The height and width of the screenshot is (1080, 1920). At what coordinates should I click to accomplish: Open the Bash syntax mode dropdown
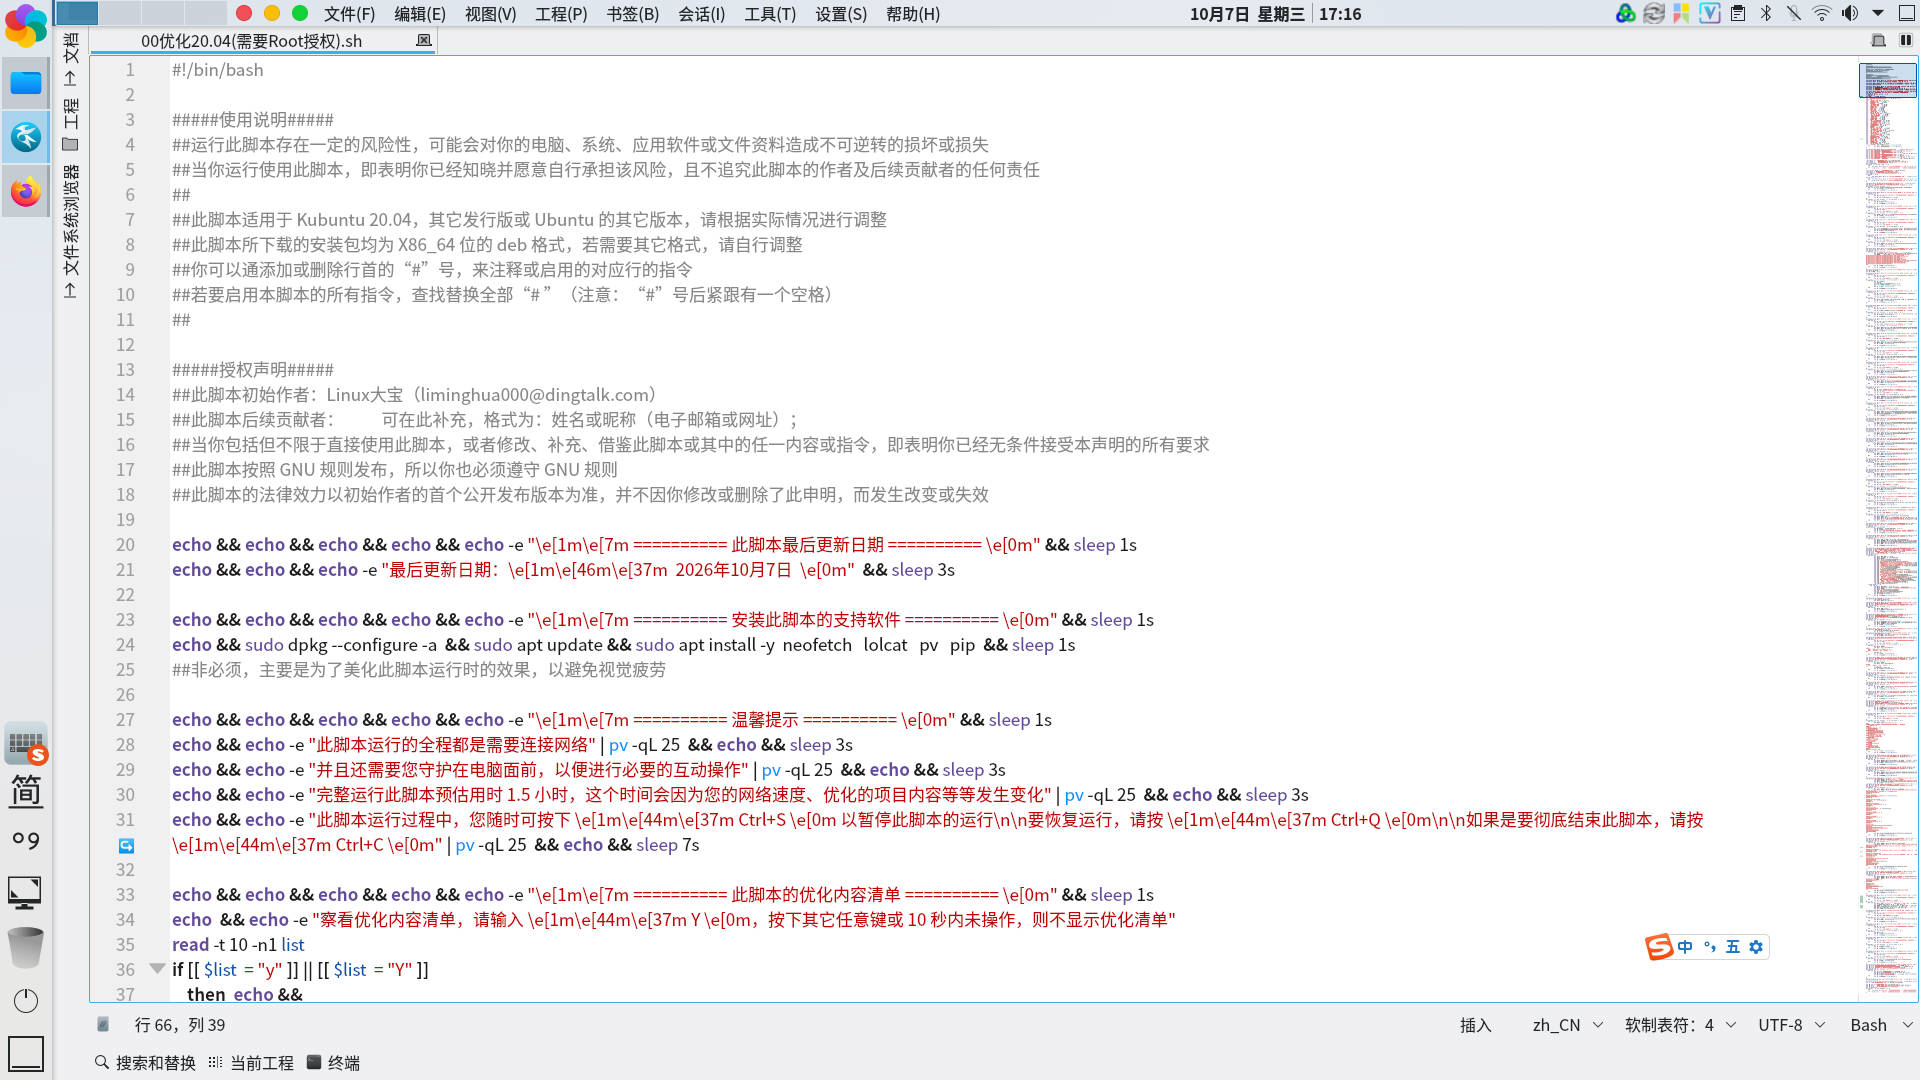(1881, 1025)
